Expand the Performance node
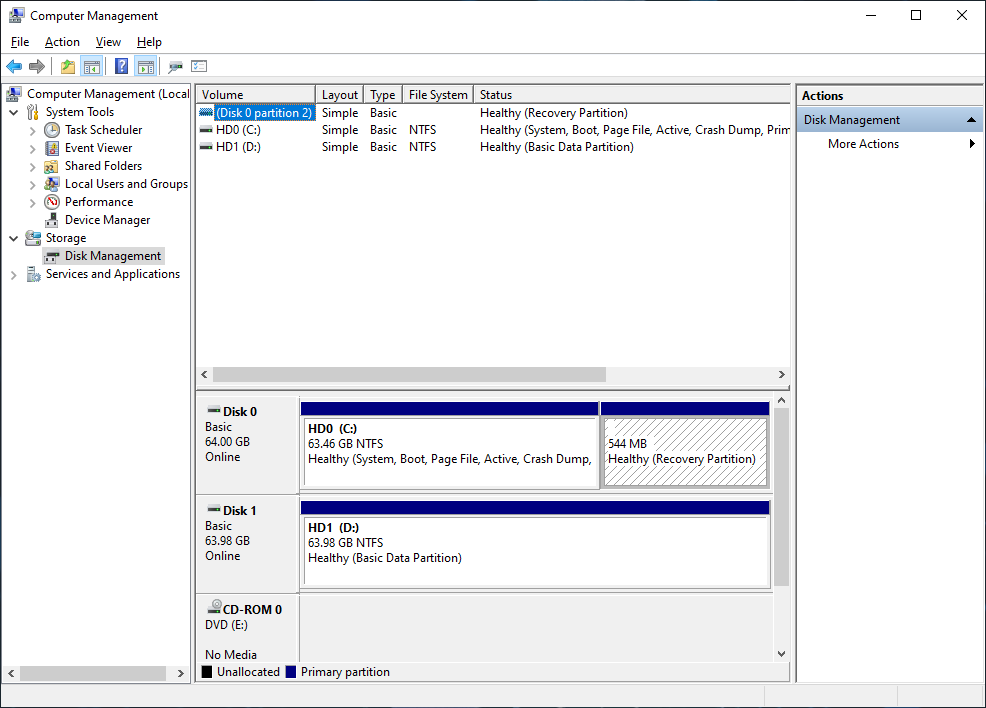This screenshot has height=708, width=986. [x=33, y=202]
